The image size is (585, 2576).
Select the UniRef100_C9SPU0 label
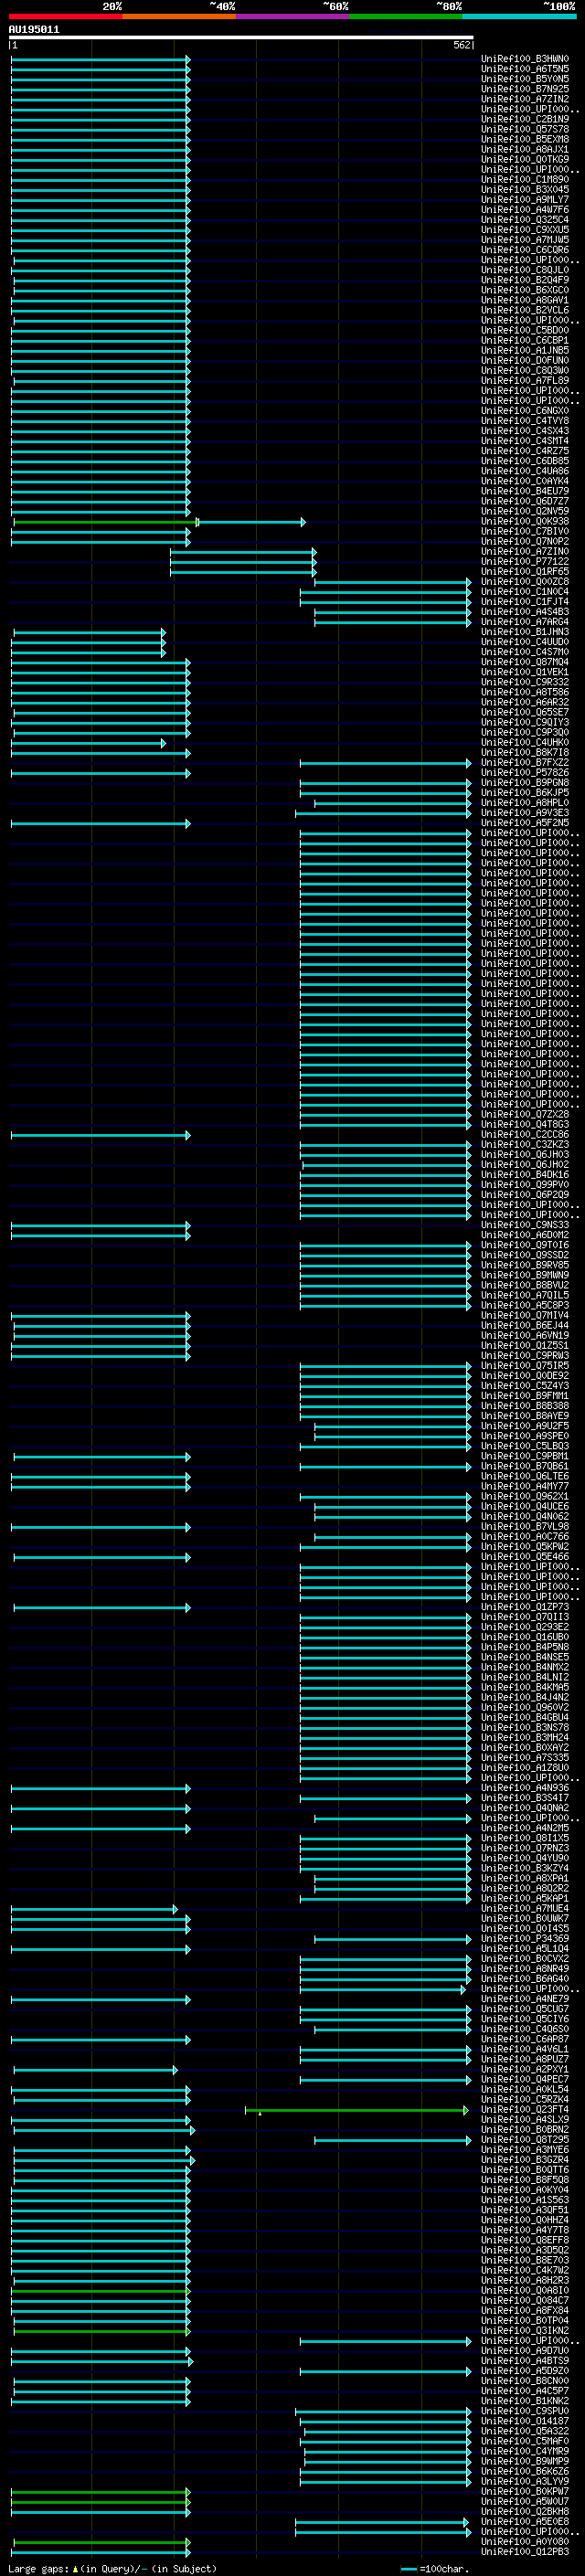(x=525, y=2410)
